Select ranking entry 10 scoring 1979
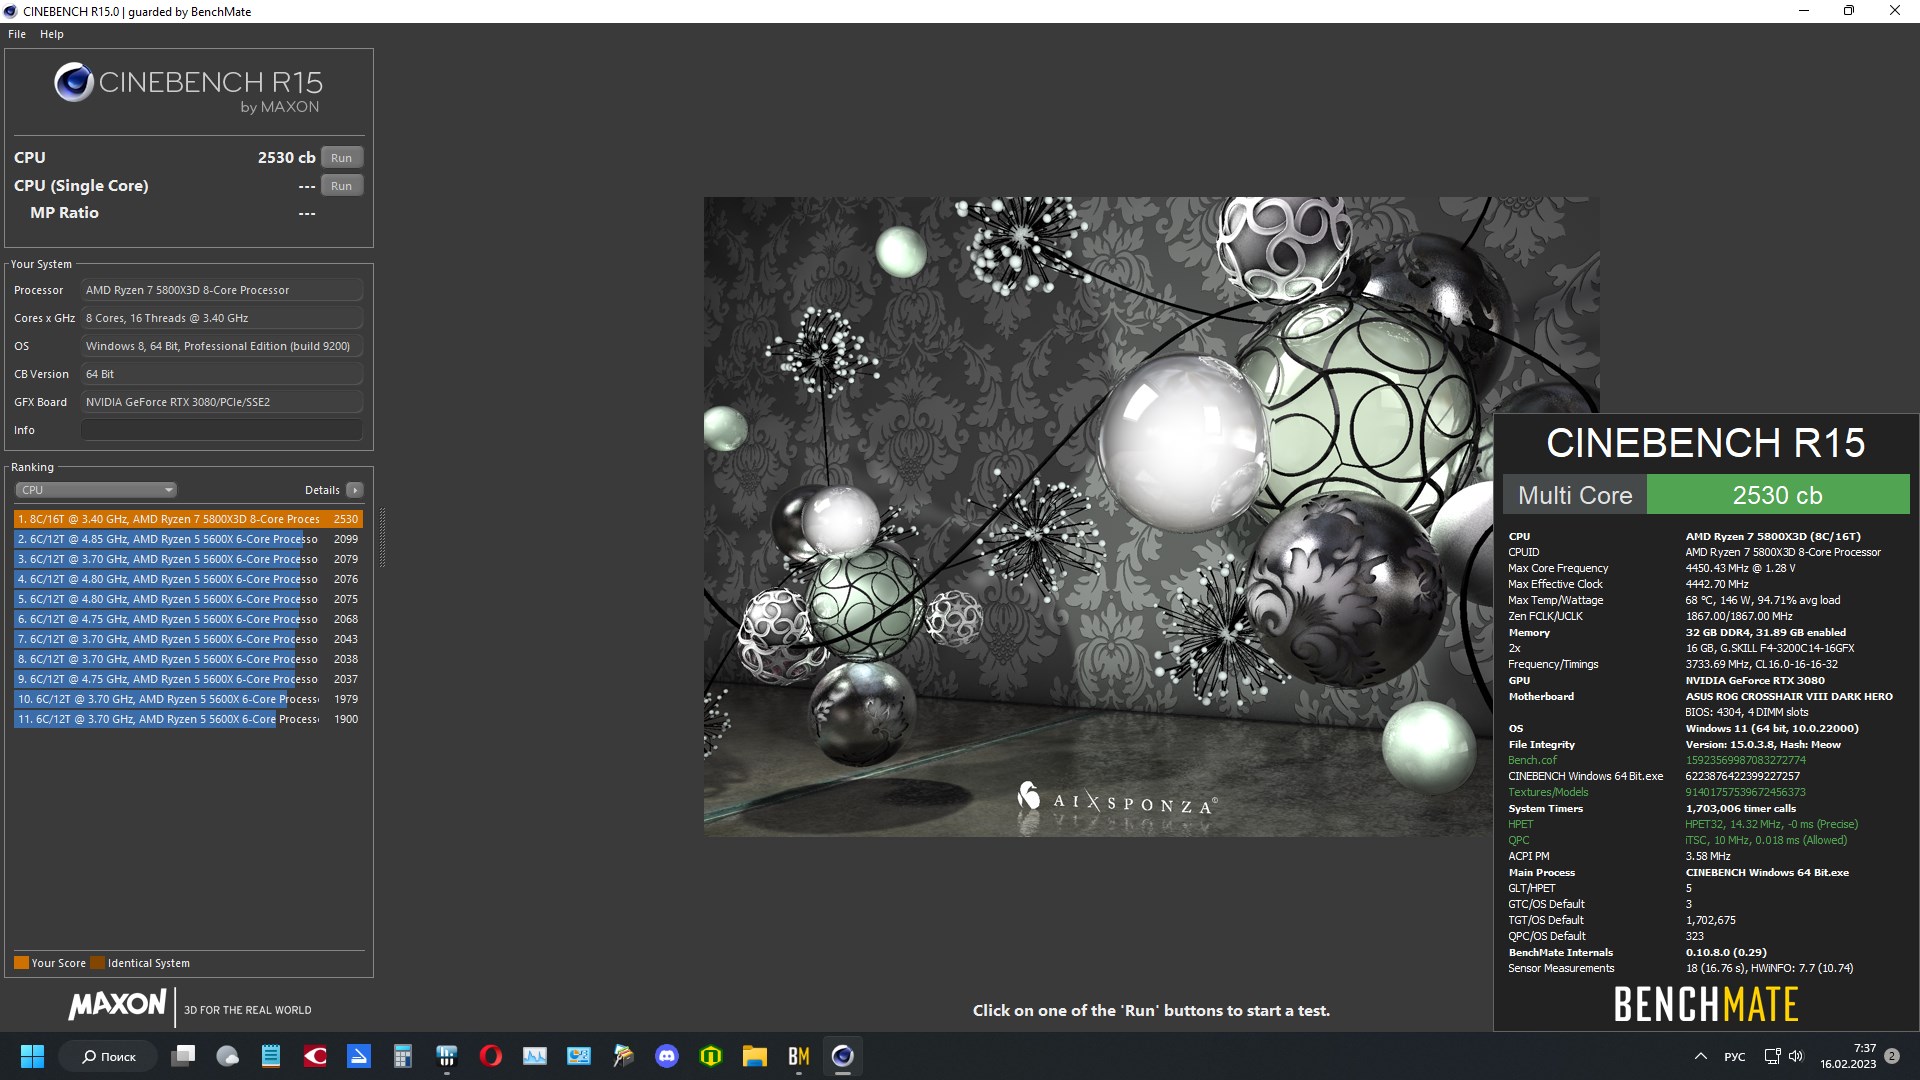This screenshot has height=1080, width=1920. click(x=188, y=699)
